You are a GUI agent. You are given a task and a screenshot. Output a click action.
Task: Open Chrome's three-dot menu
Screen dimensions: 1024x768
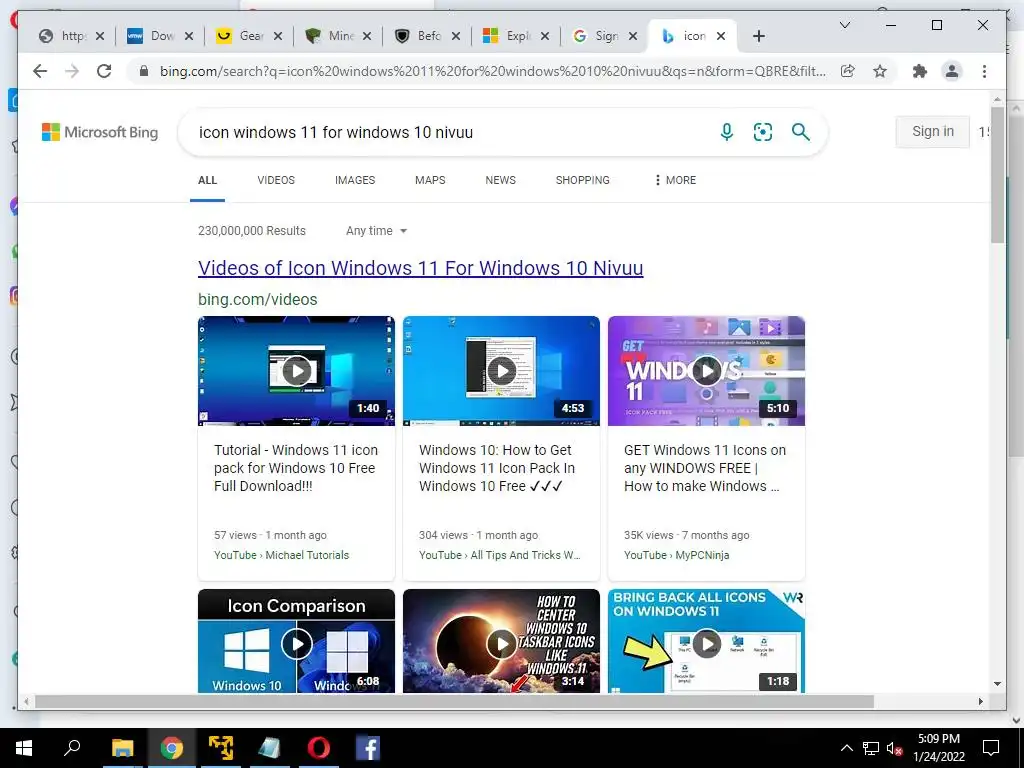tap(984, 71)
